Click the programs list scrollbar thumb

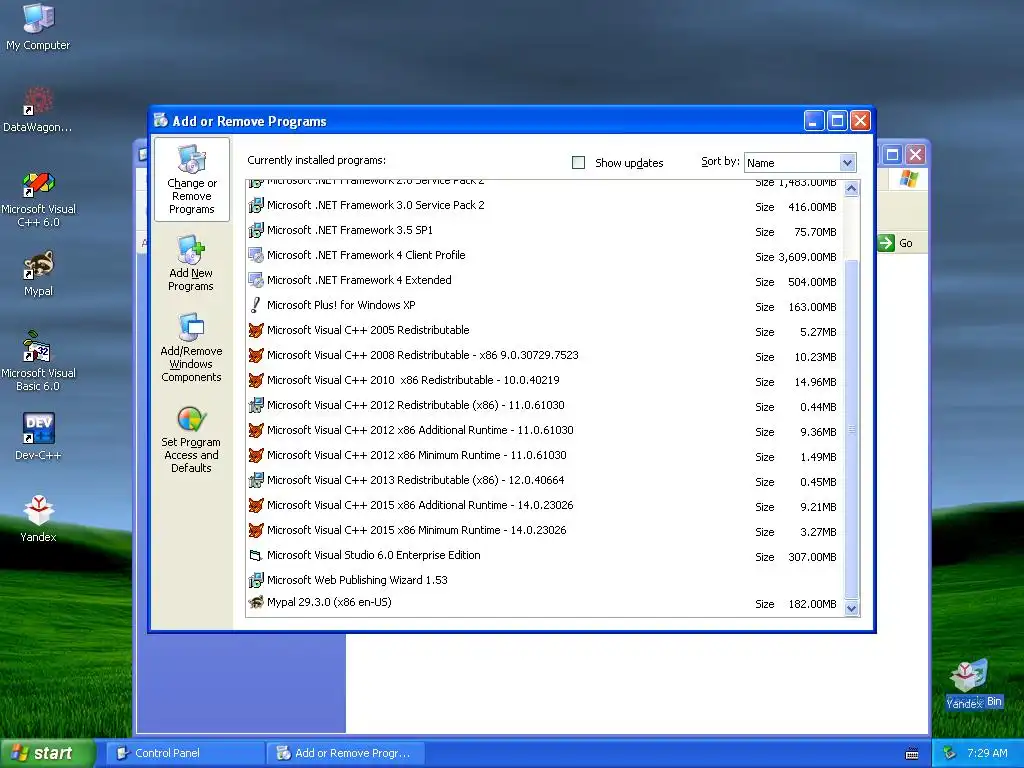coord(851,428)
